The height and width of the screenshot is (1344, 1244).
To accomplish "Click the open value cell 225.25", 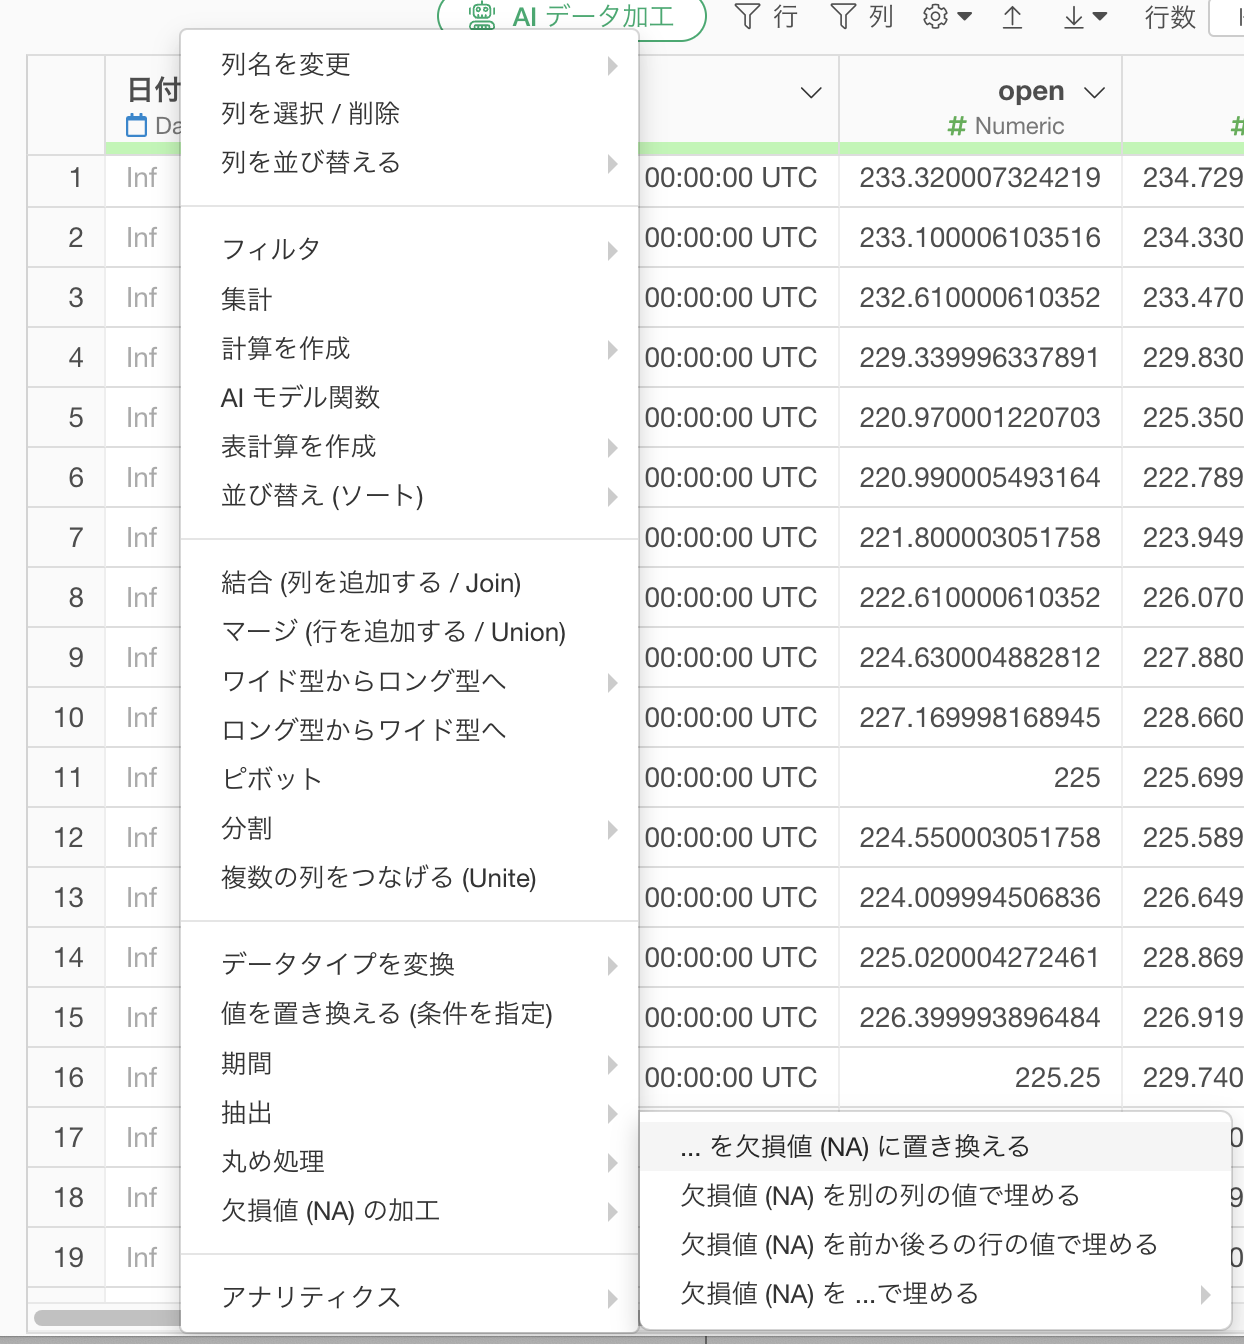I will click(1057, 1078).
